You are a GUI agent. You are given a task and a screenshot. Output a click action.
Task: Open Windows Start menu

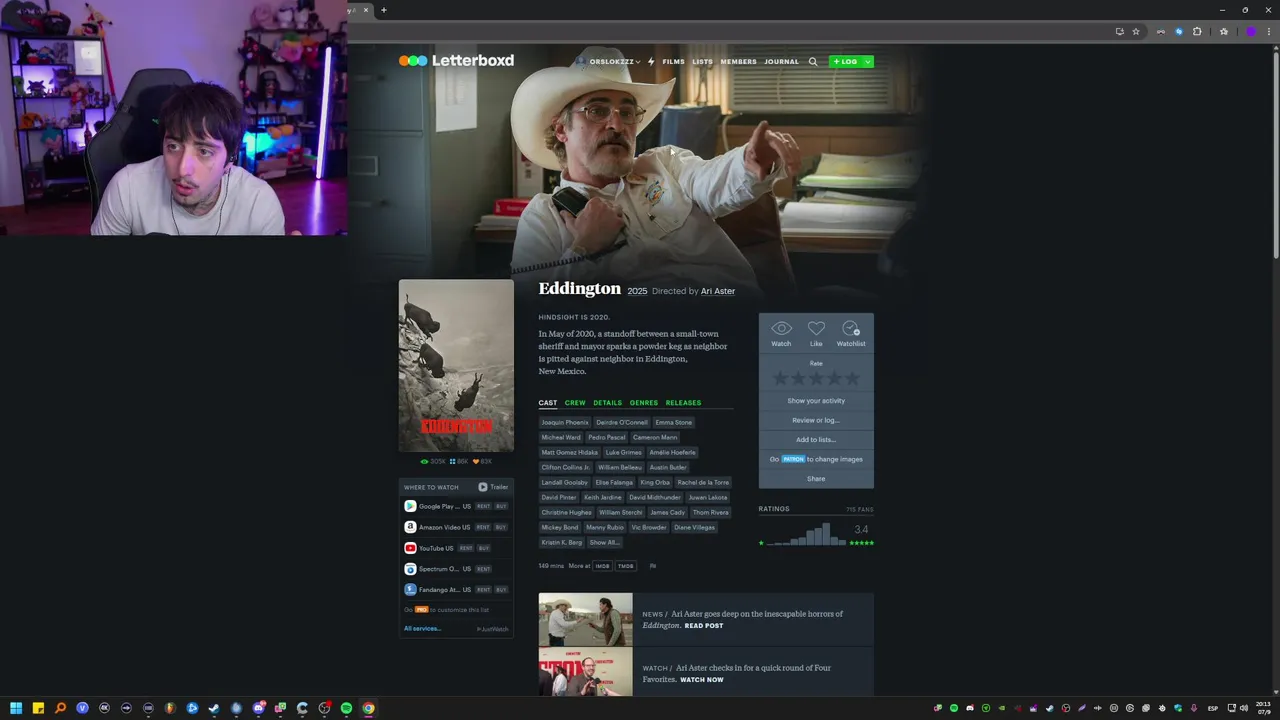pyautogui.click(x=16, y=708)
